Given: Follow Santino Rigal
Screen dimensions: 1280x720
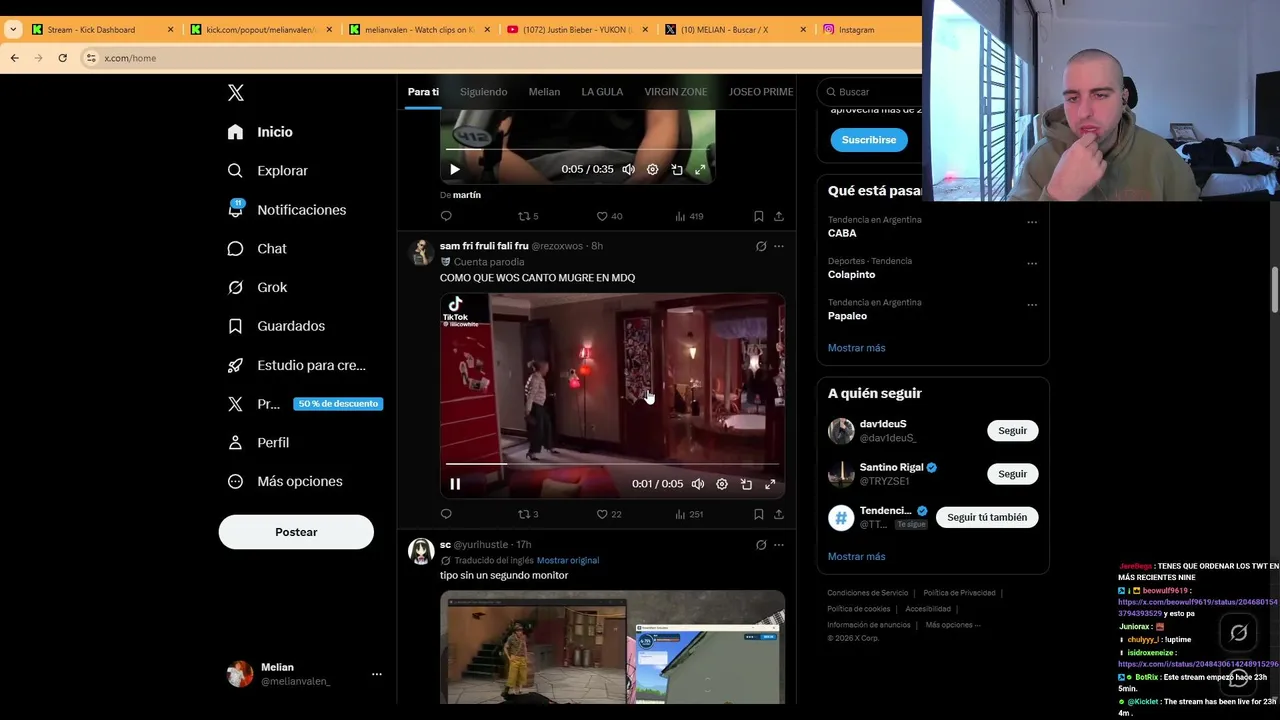Looking at the screenshot, I should point(1013,474).
